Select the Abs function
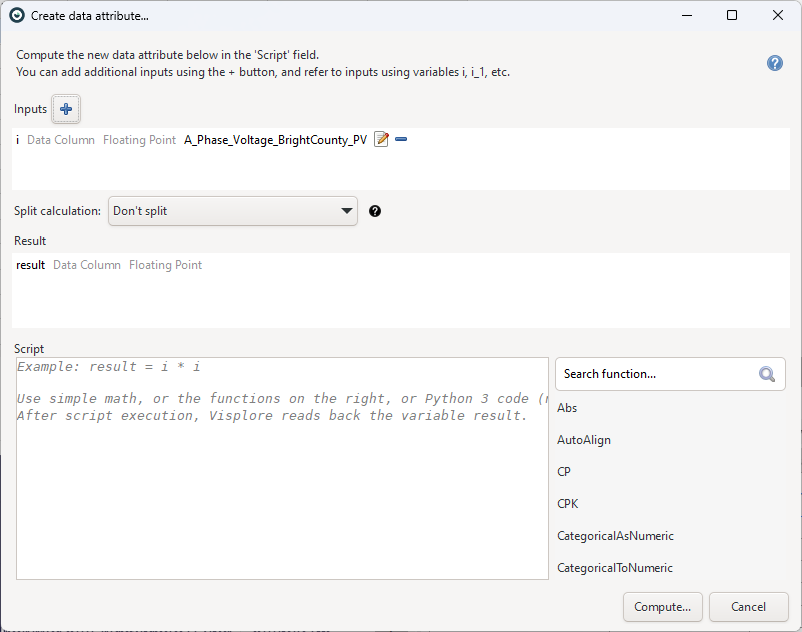Screen dimensions: 802x632 pyautogui.click(x=567, y=408)
